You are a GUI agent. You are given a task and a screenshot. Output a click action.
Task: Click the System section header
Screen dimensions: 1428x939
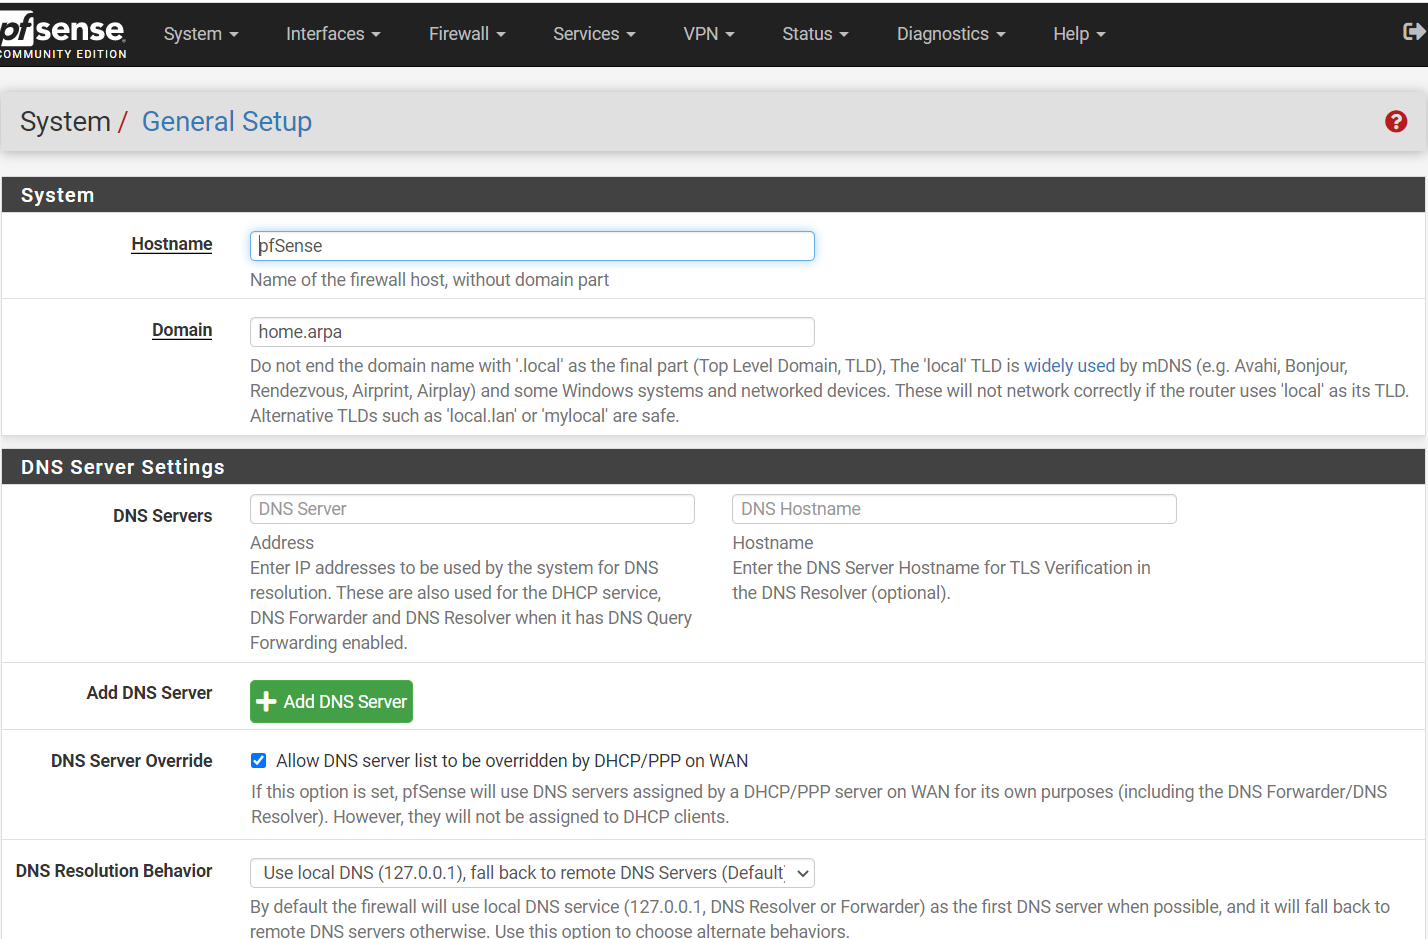coord(713,195)
